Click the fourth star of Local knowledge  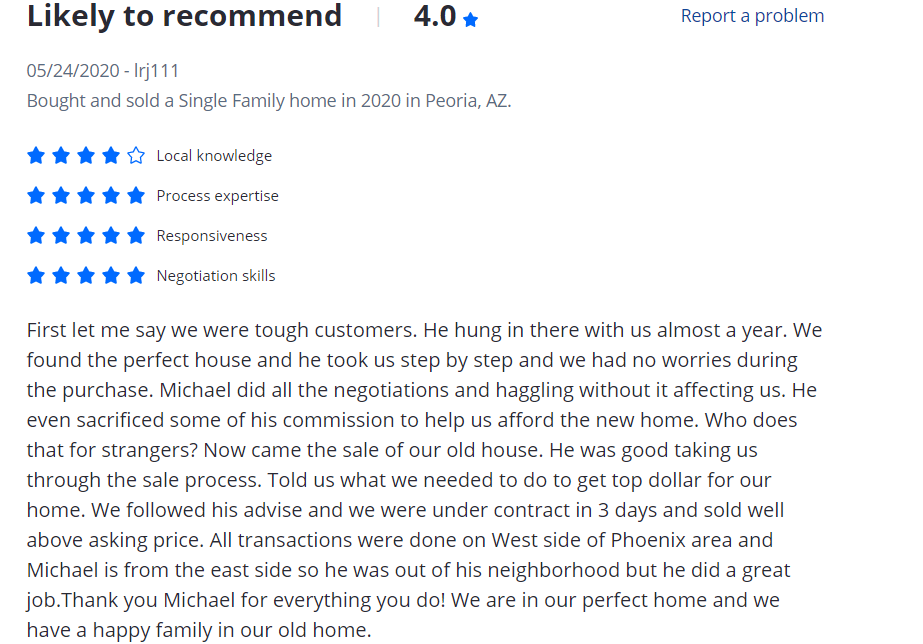coord(111,155)
